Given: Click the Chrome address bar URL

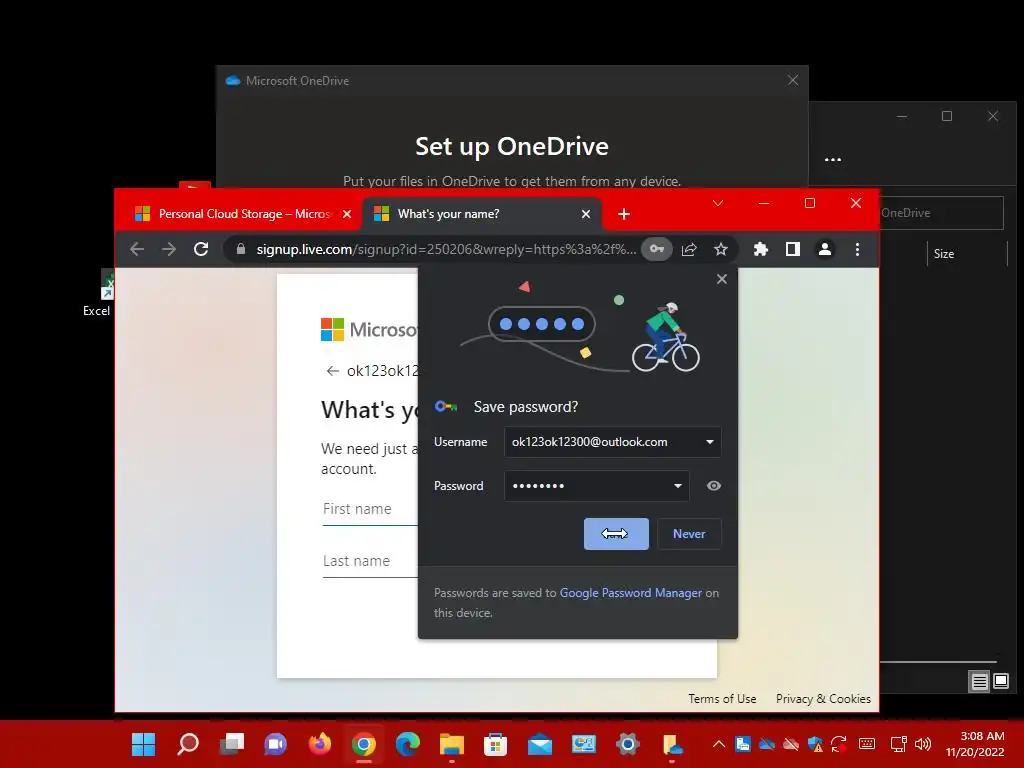Looking at the screenshot, I should (x=445, y=249).
